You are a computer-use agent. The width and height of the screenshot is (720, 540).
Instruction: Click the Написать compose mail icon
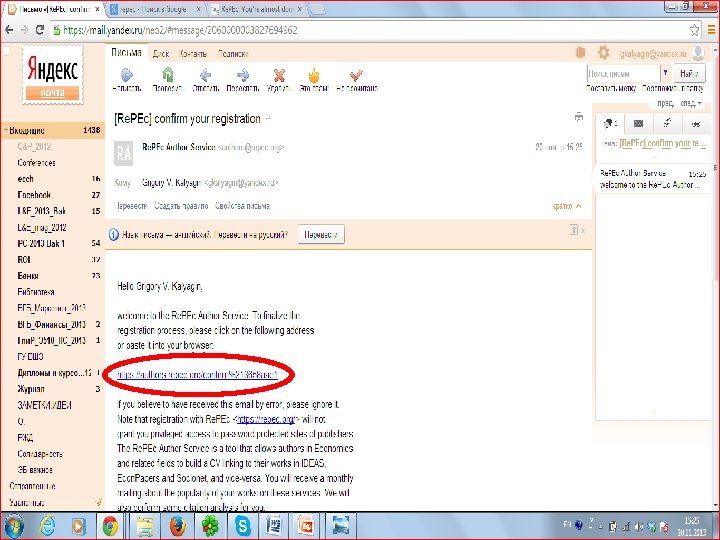click(127, 74)
